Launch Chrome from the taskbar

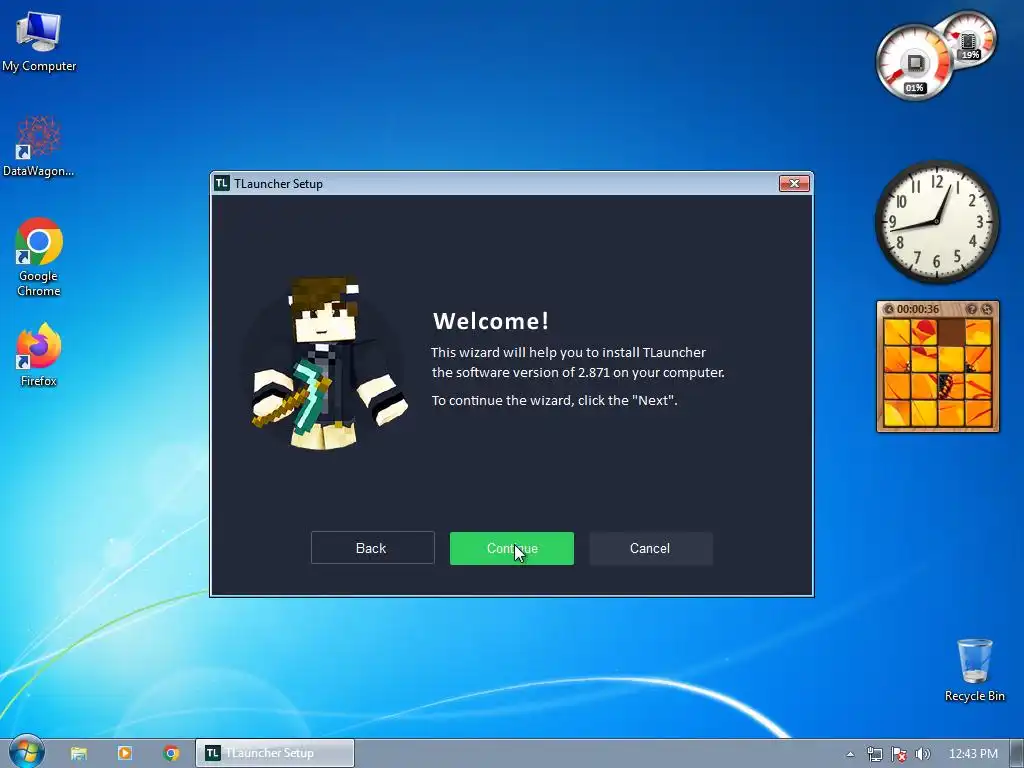(x=171, y=753)
